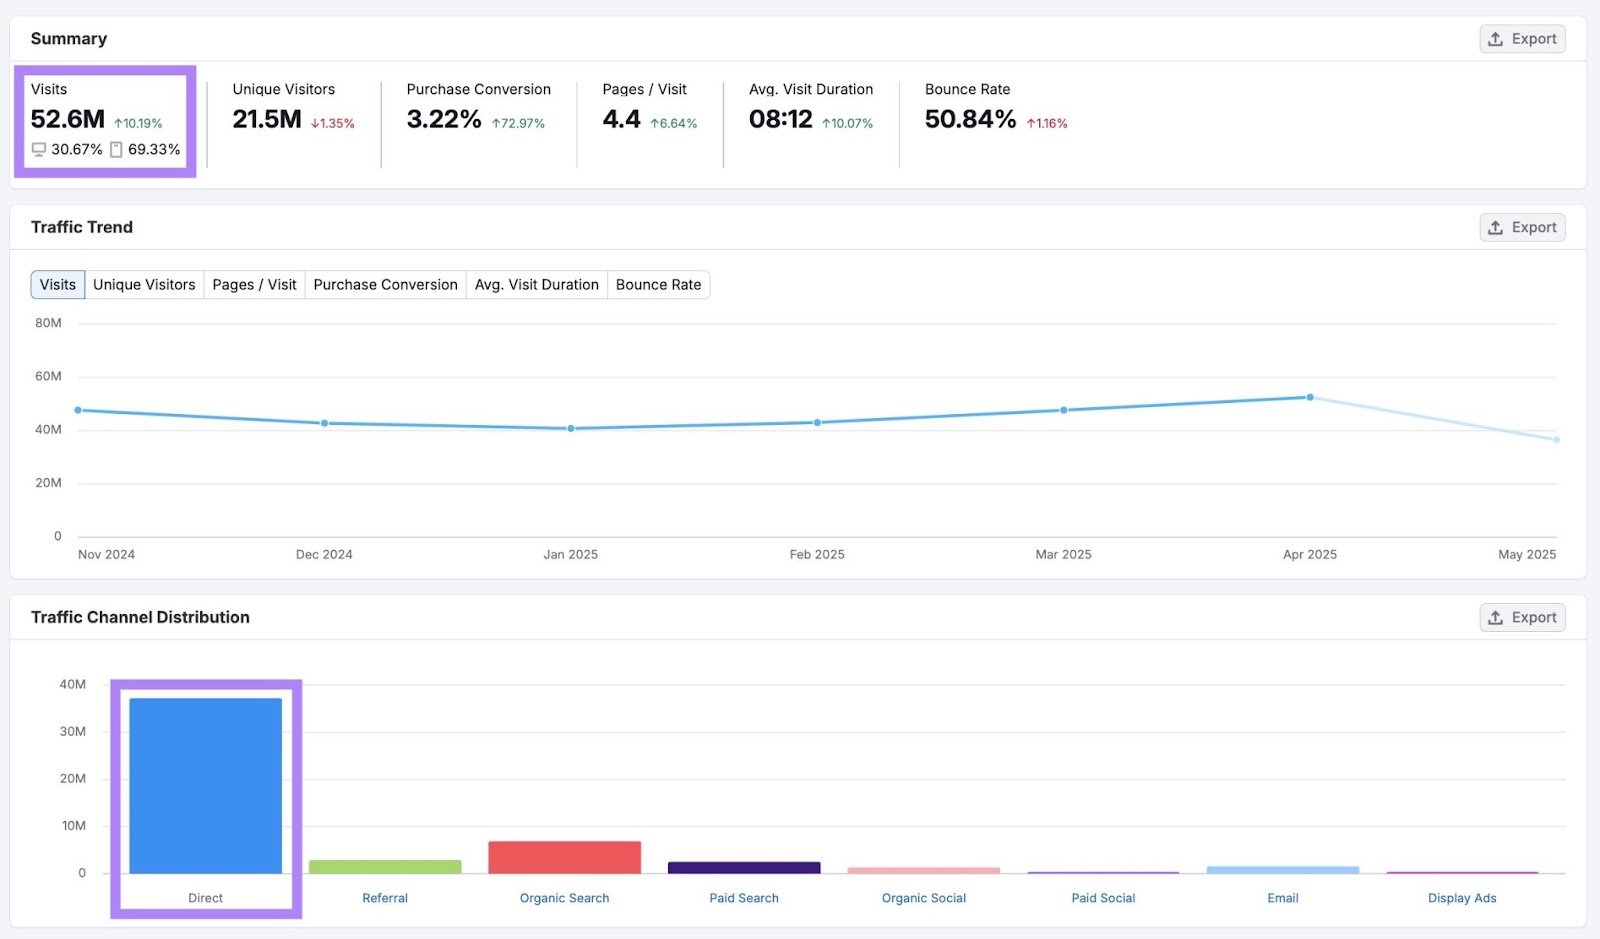Screen dimensions: 1600x939
Task: Click the export icon in Traffic Channel Distribution
Action: click(1496, 617)
